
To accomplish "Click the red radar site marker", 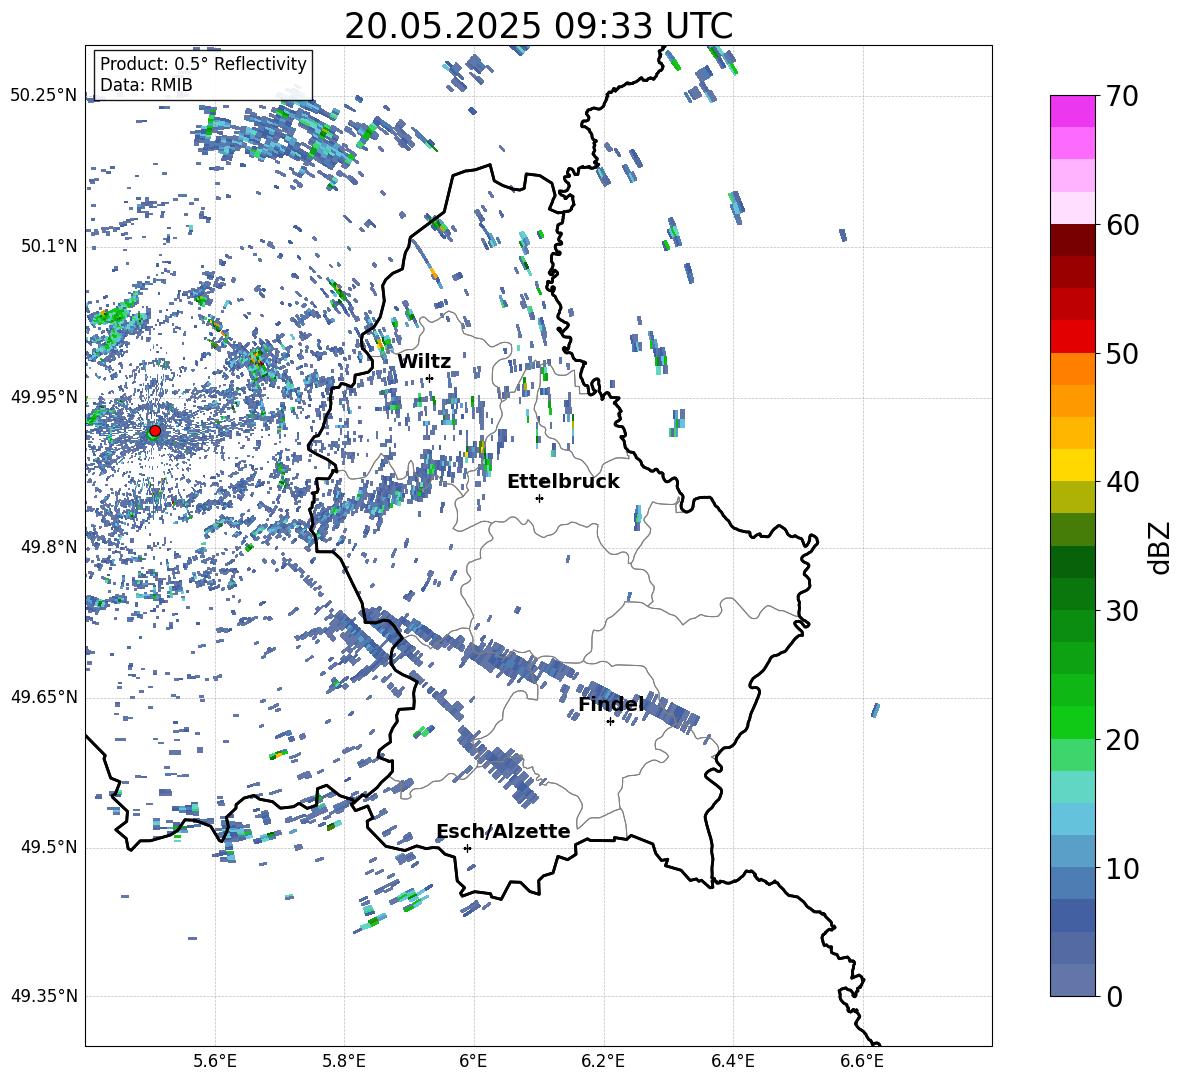I will point(155,431).
